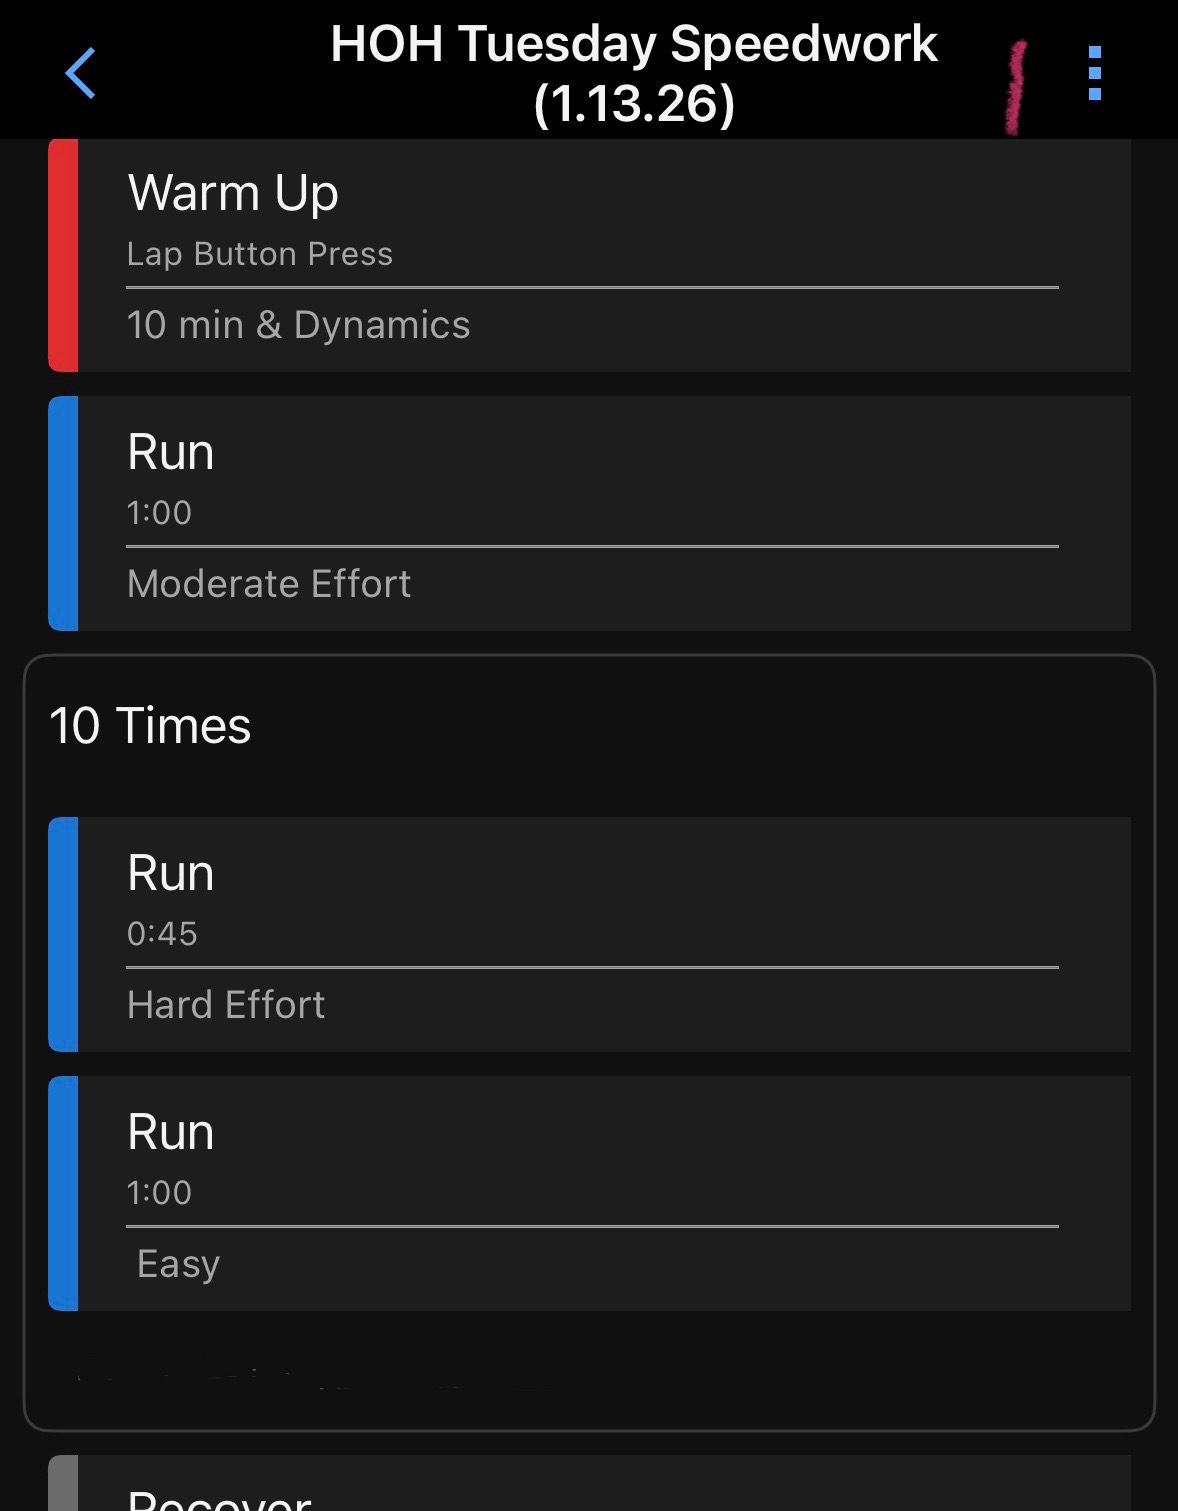
Task: Click the blue bar on Easy run
Action: [63, 1193]
